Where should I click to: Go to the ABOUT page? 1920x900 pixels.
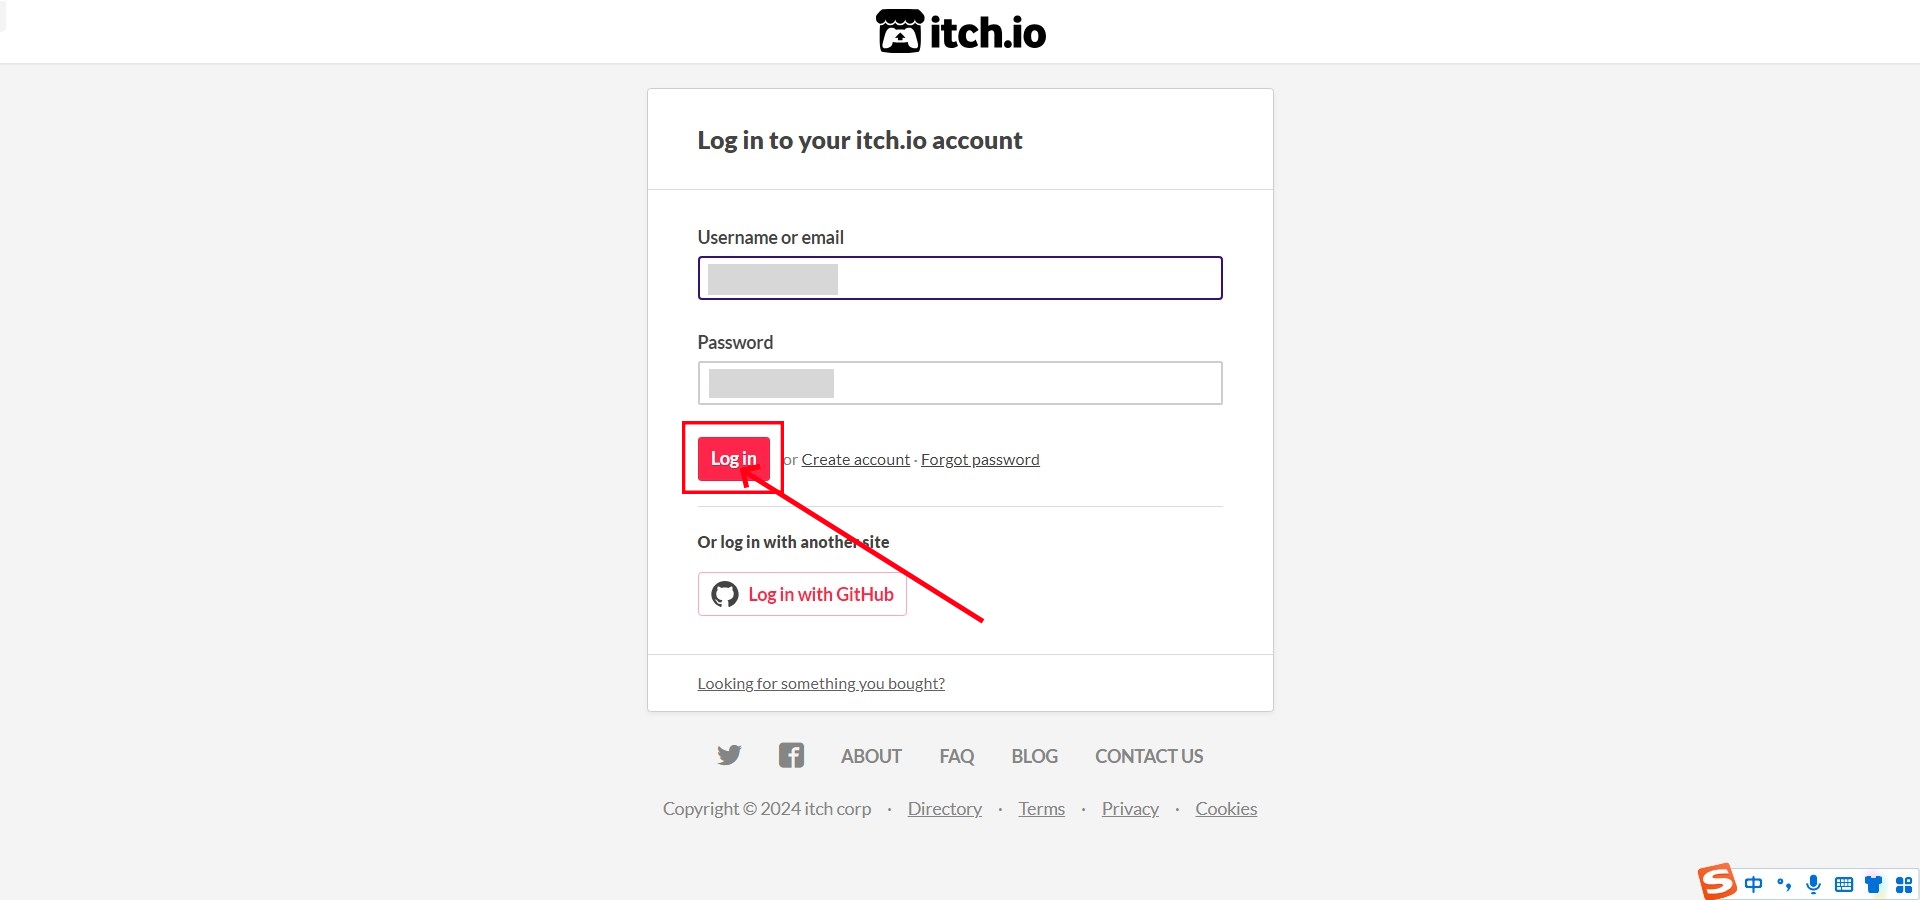point(871,756)
